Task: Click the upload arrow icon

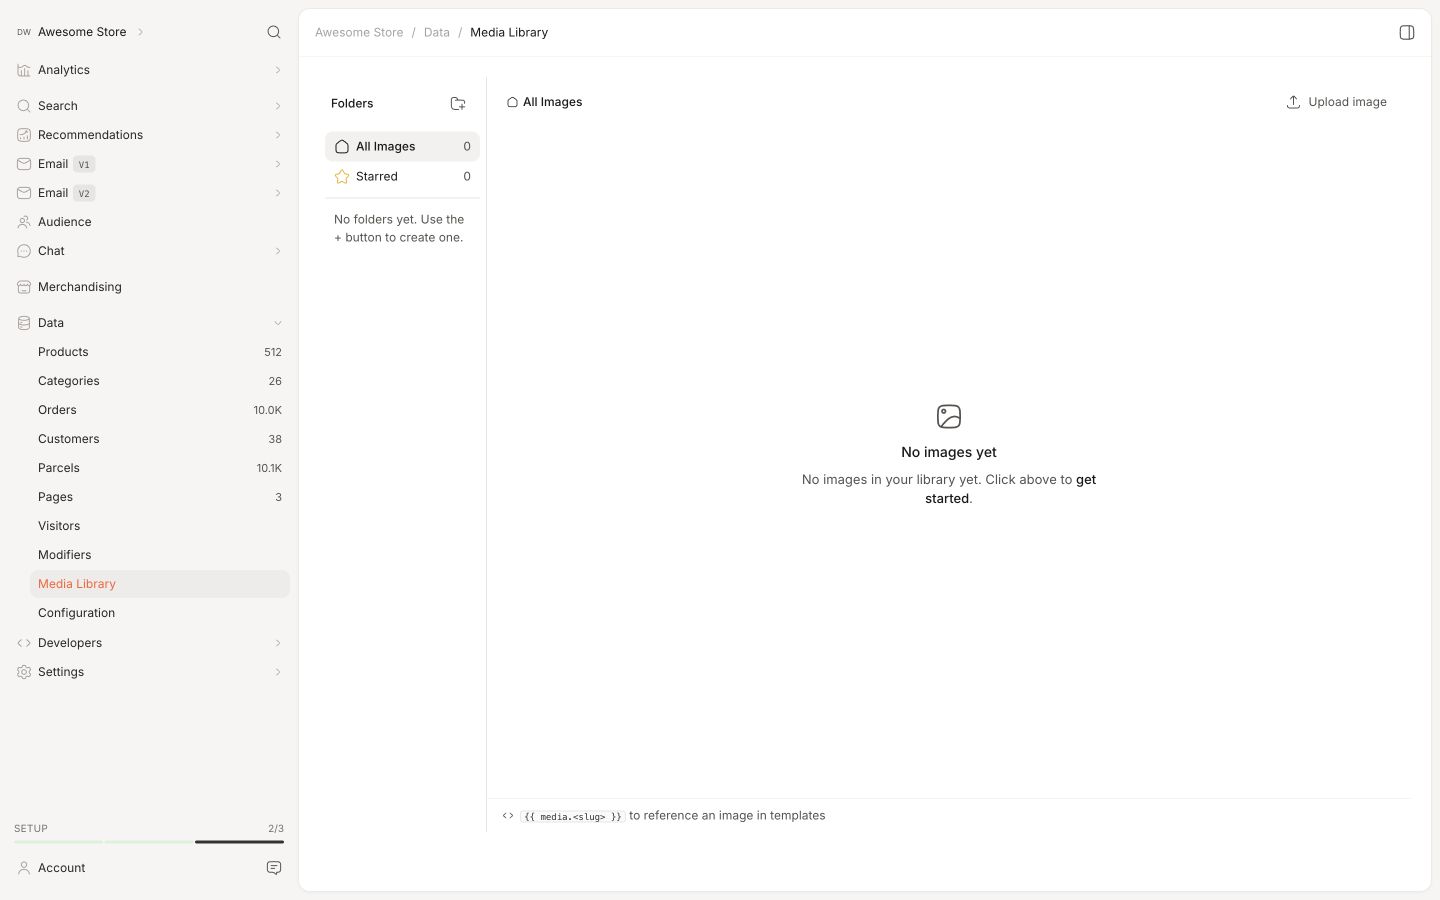Action: pos(1293,102)
